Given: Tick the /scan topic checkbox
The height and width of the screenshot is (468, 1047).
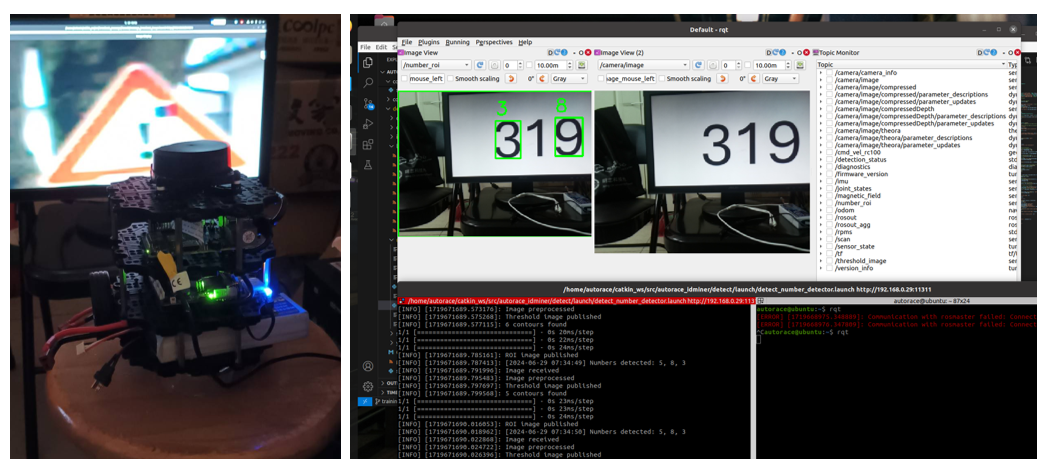Looking at the screenshot, I should click(x=831, y=239).
